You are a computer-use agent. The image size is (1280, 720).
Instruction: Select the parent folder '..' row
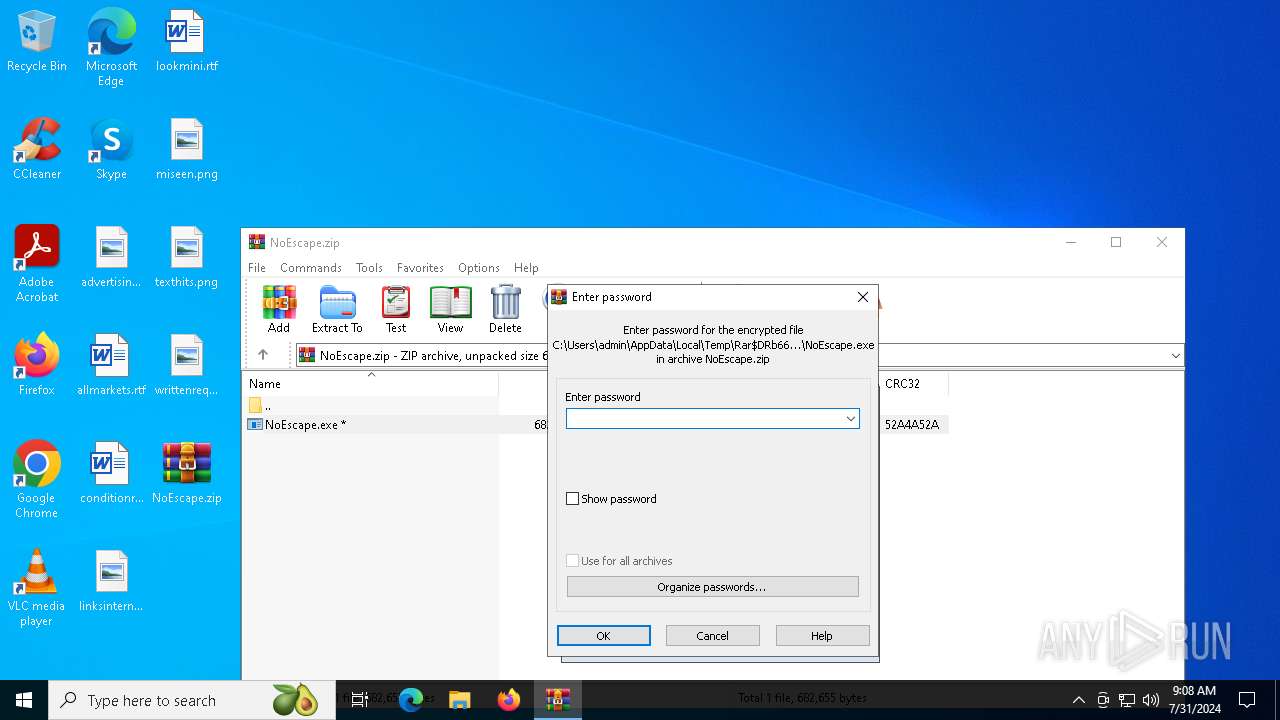pyautogui.click(x=371, y=406)
